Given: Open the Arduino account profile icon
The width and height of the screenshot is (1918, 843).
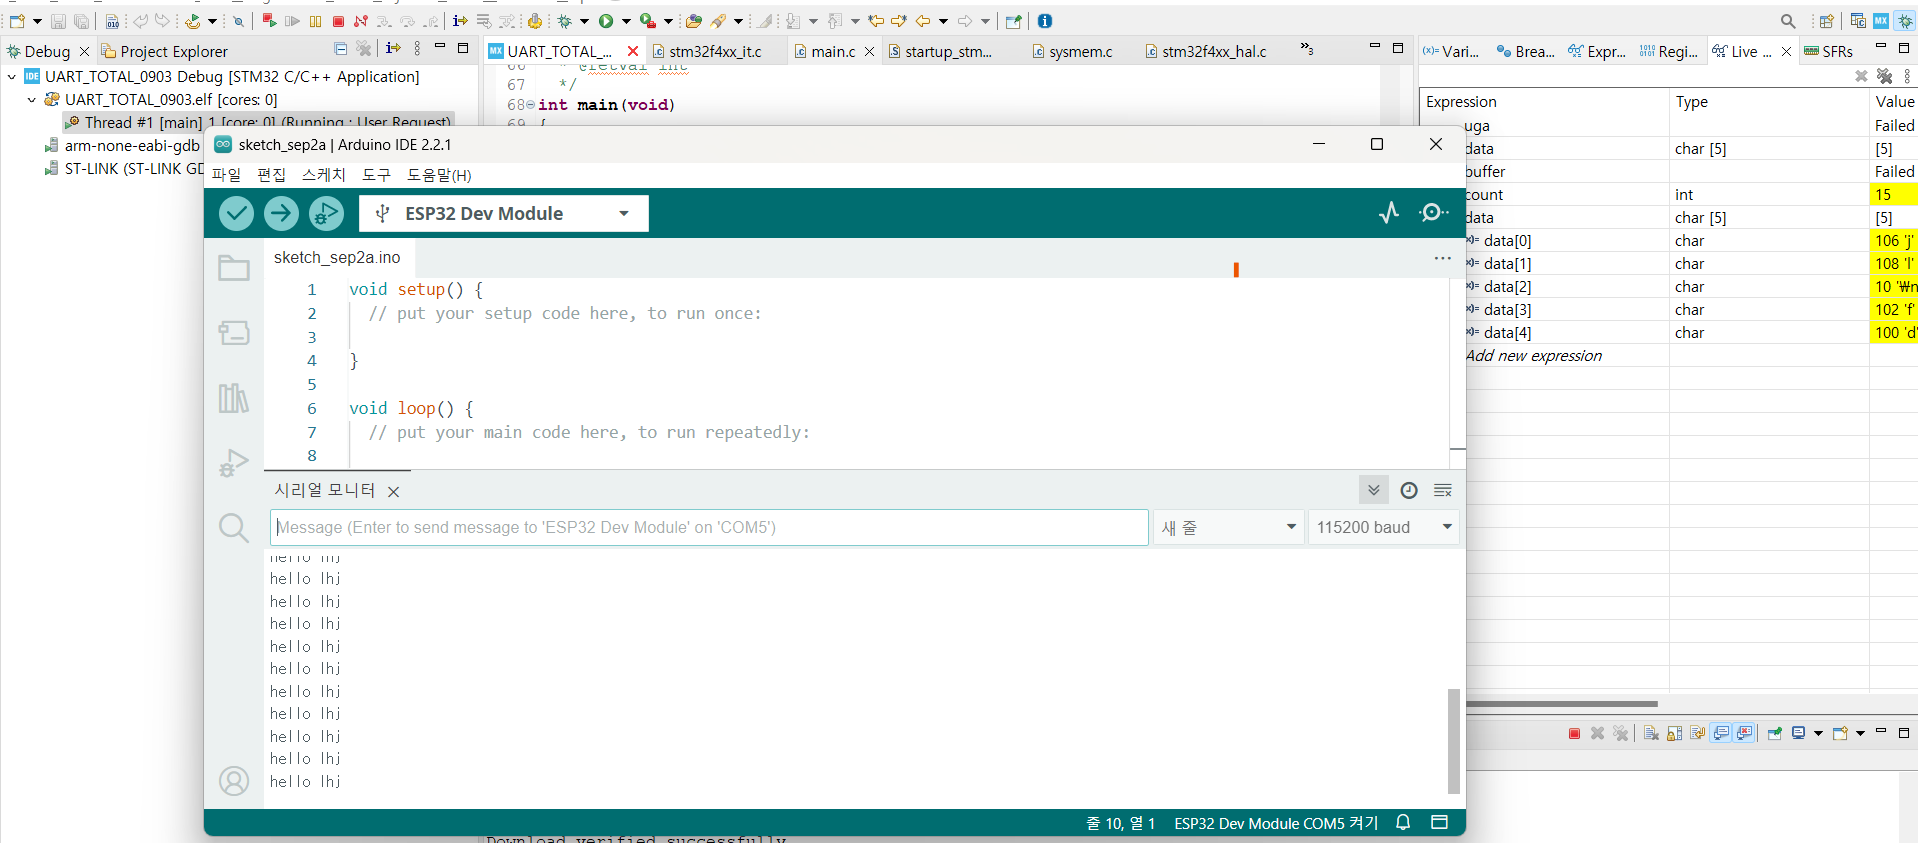Looking at the screenshot, I should (234, 781).
